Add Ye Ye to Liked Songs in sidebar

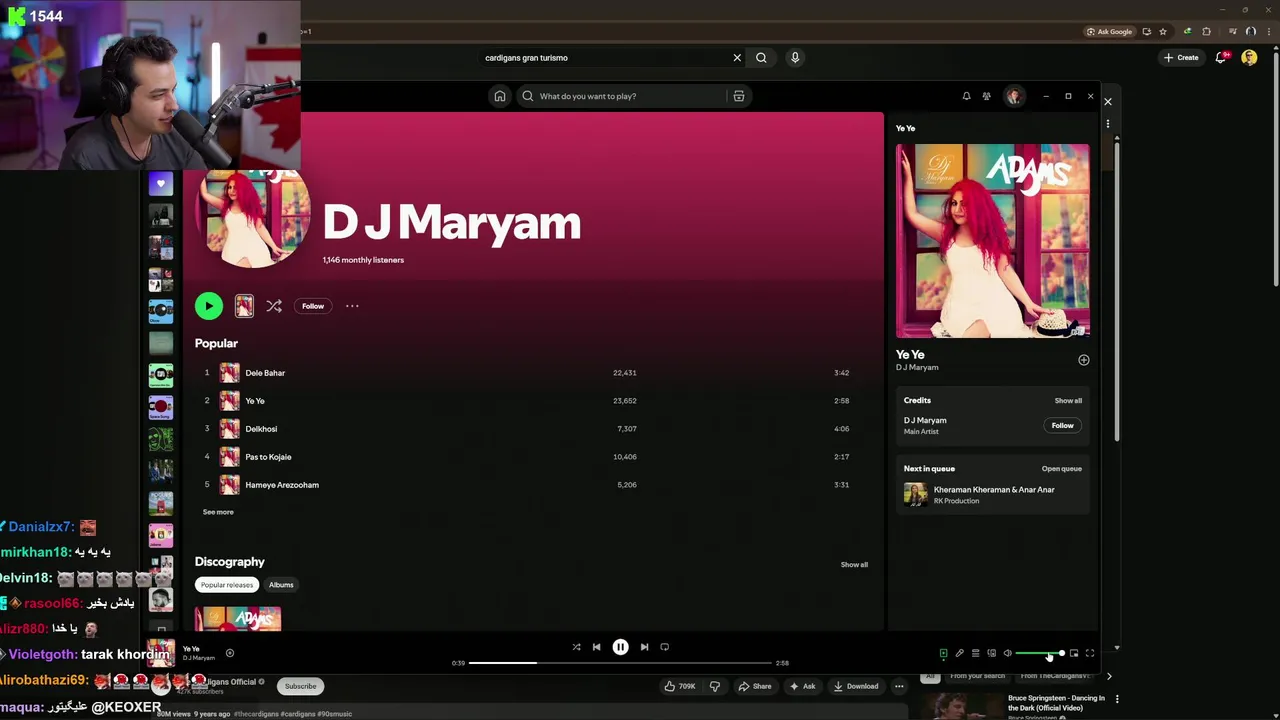[1083, 360]
